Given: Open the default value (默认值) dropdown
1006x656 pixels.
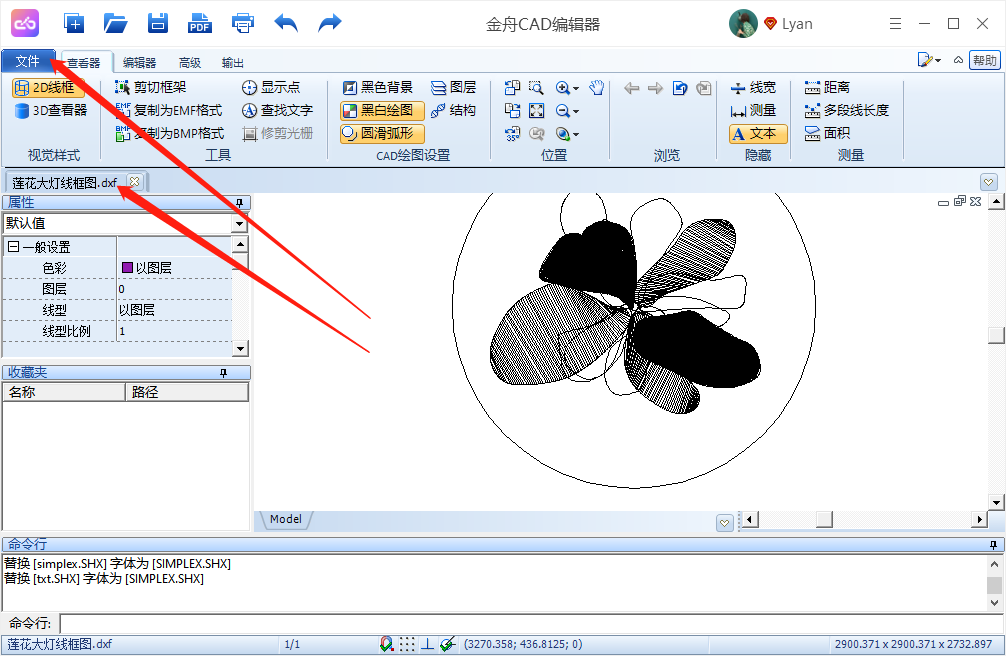Looking at the screenshot, I should click(239, 224).
